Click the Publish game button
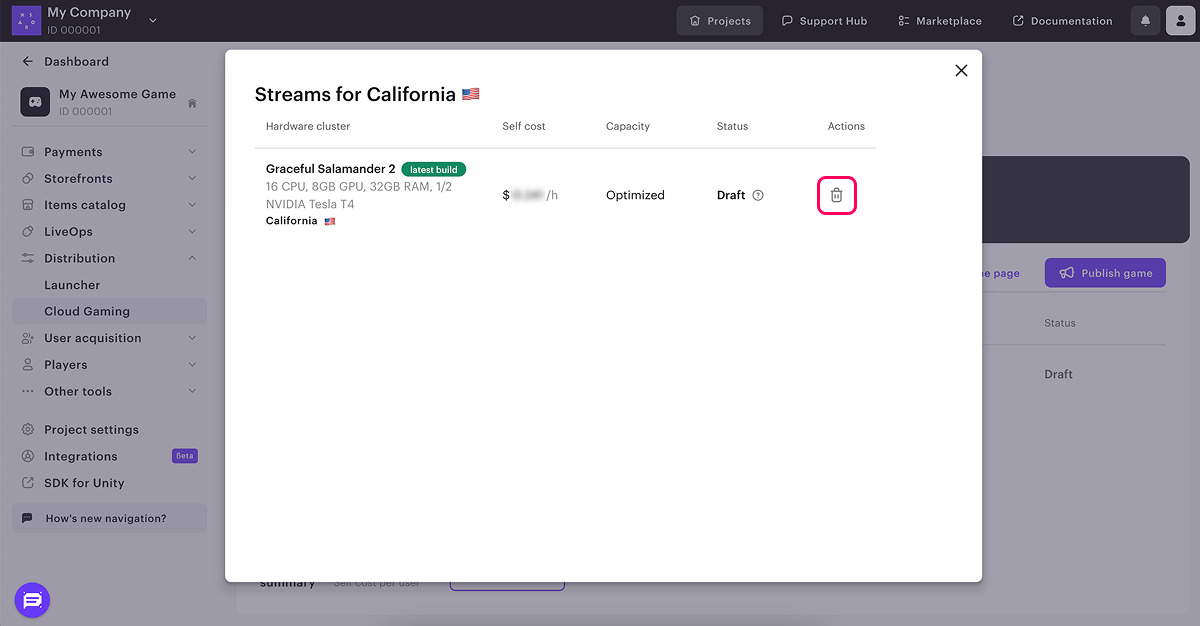1200x626 pixels. (1105, 273)
